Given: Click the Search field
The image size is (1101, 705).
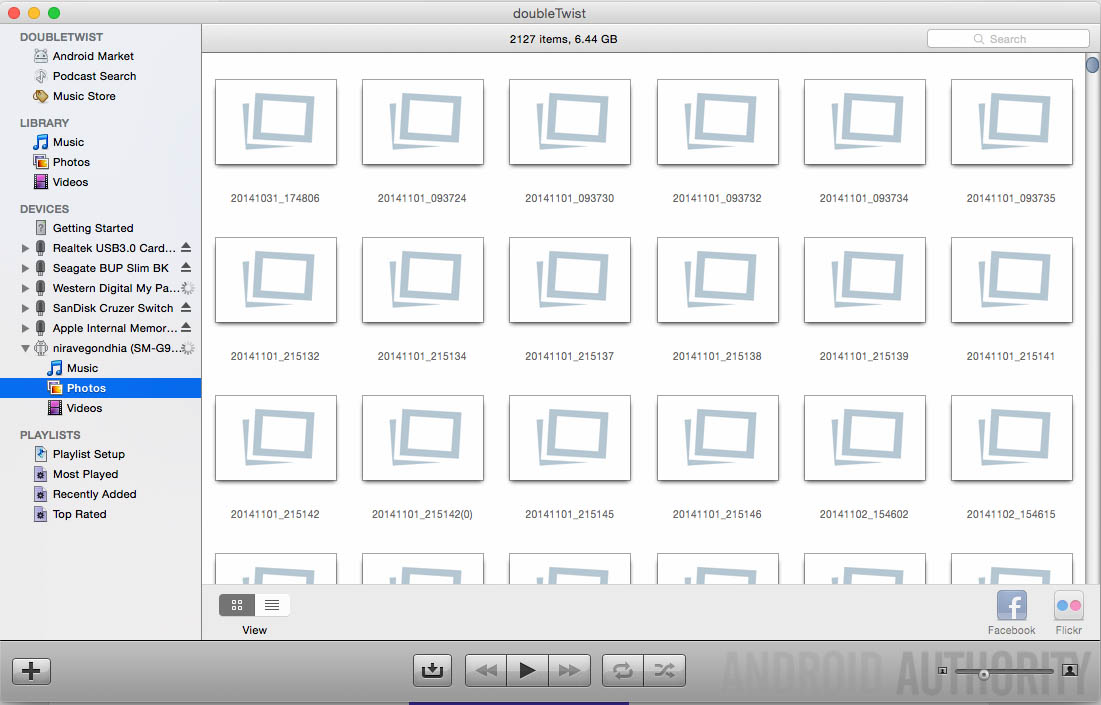Looking at the screenshot, I should pos(1008,39).
